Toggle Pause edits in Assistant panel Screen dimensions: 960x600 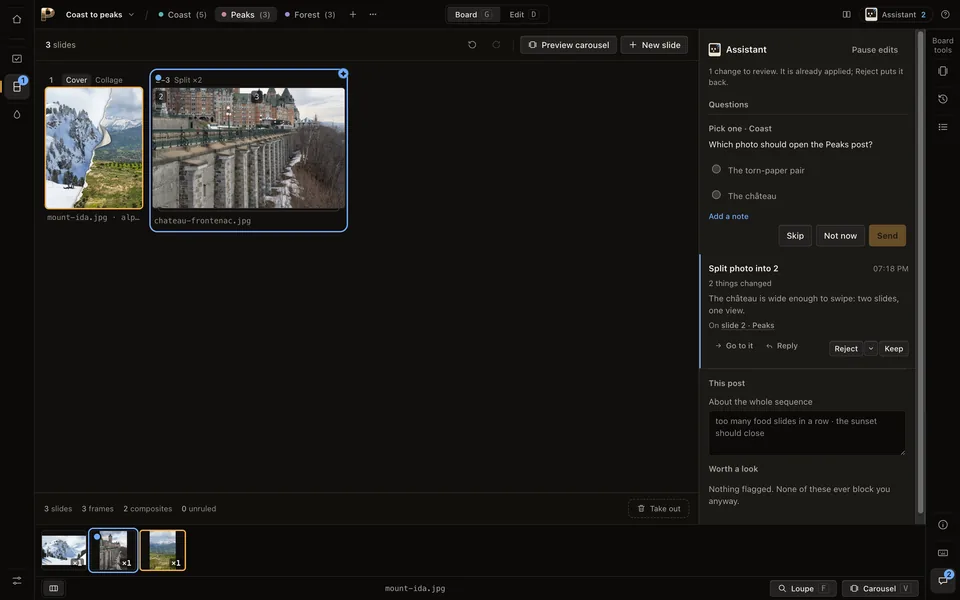coord(874,50)
